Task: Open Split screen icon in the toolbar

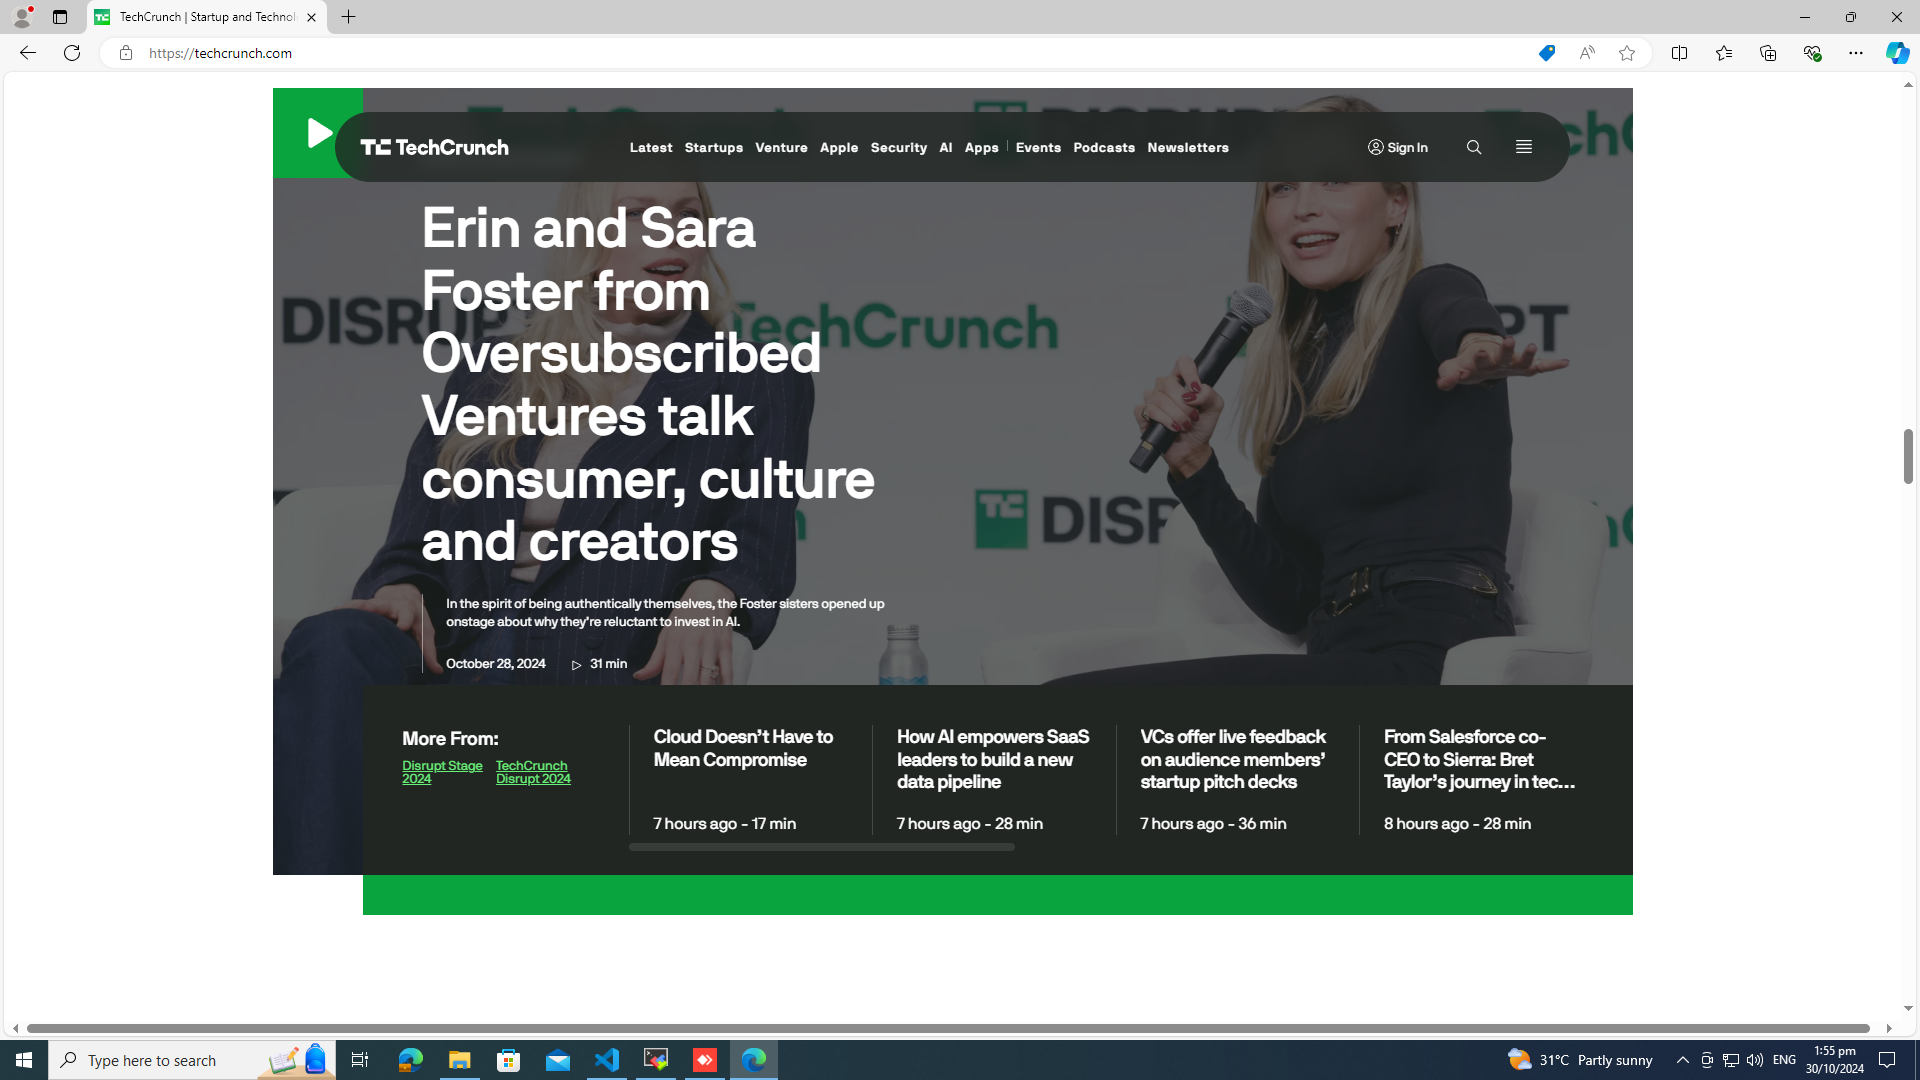Action: coord(1679,53)
